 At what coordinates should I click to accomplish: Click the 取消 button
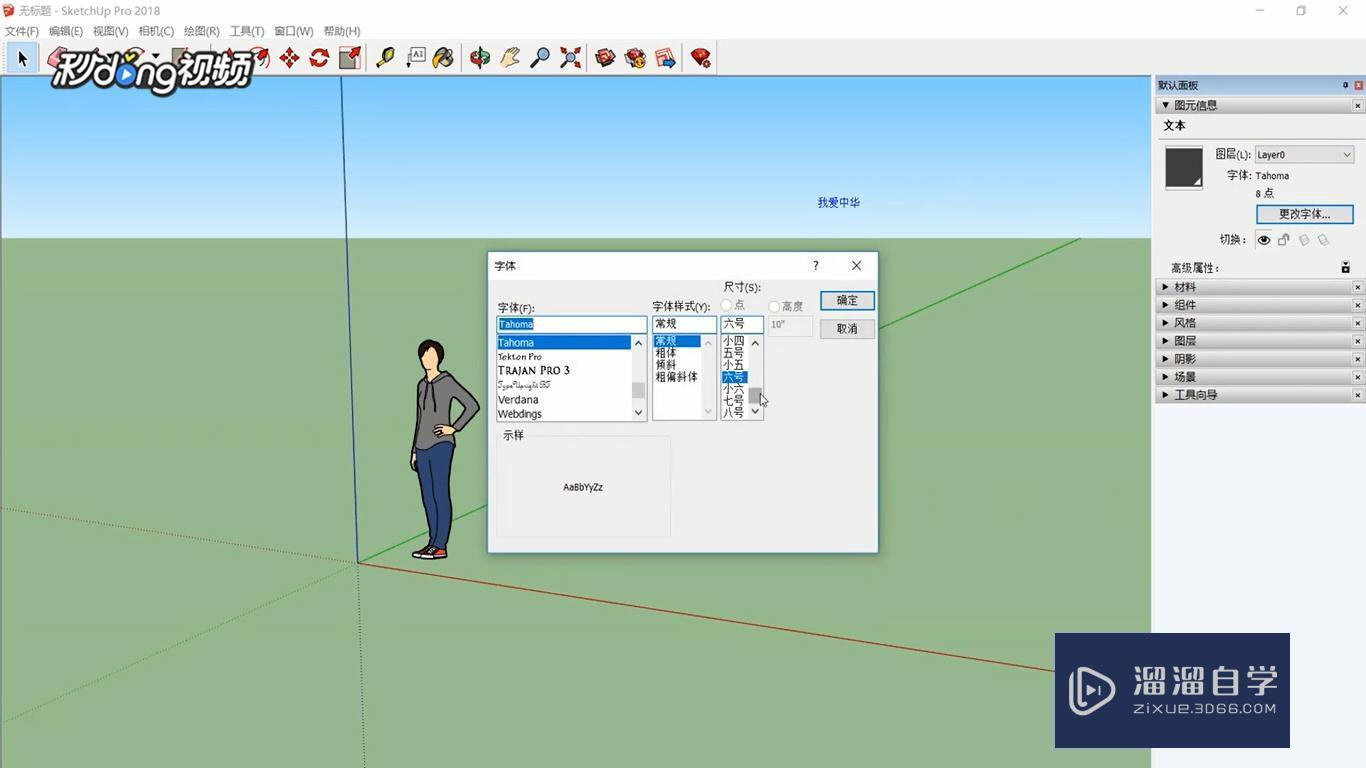click(x=847, y=328)
